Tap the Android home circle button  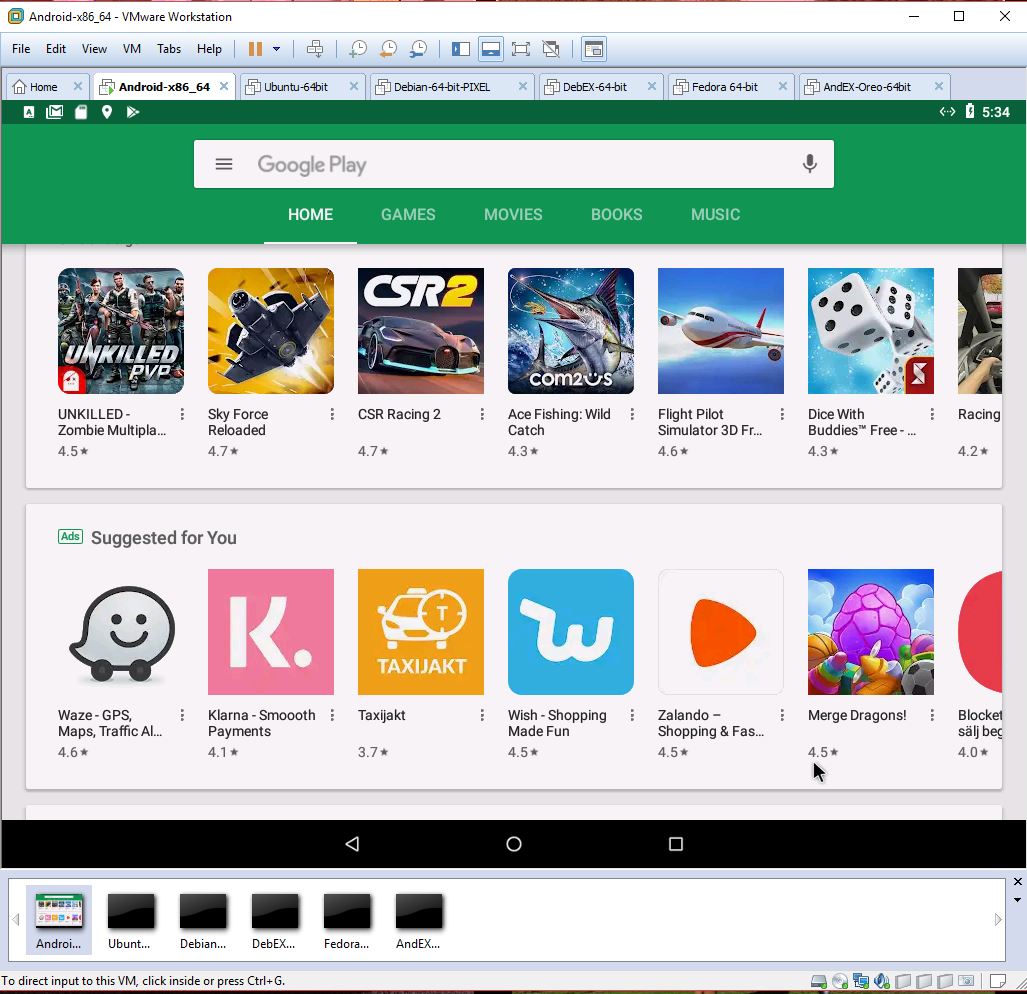click(514, 843)
